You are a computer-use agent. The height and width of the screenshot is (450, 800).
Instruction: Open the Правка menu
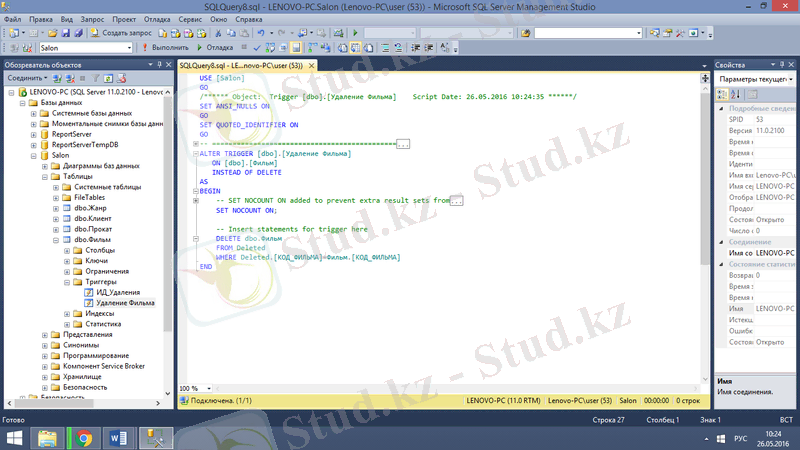[x=41, y=19]
